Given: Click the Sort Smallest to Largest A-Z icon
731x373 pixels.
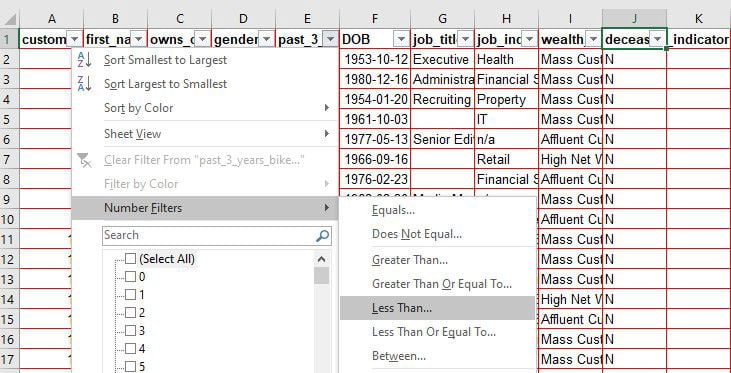Looking at the screenshot, I should (84, 60).
